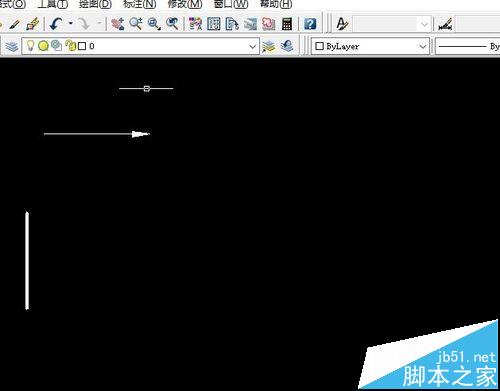Click the Match Properties brush icon

coord(14,24)
